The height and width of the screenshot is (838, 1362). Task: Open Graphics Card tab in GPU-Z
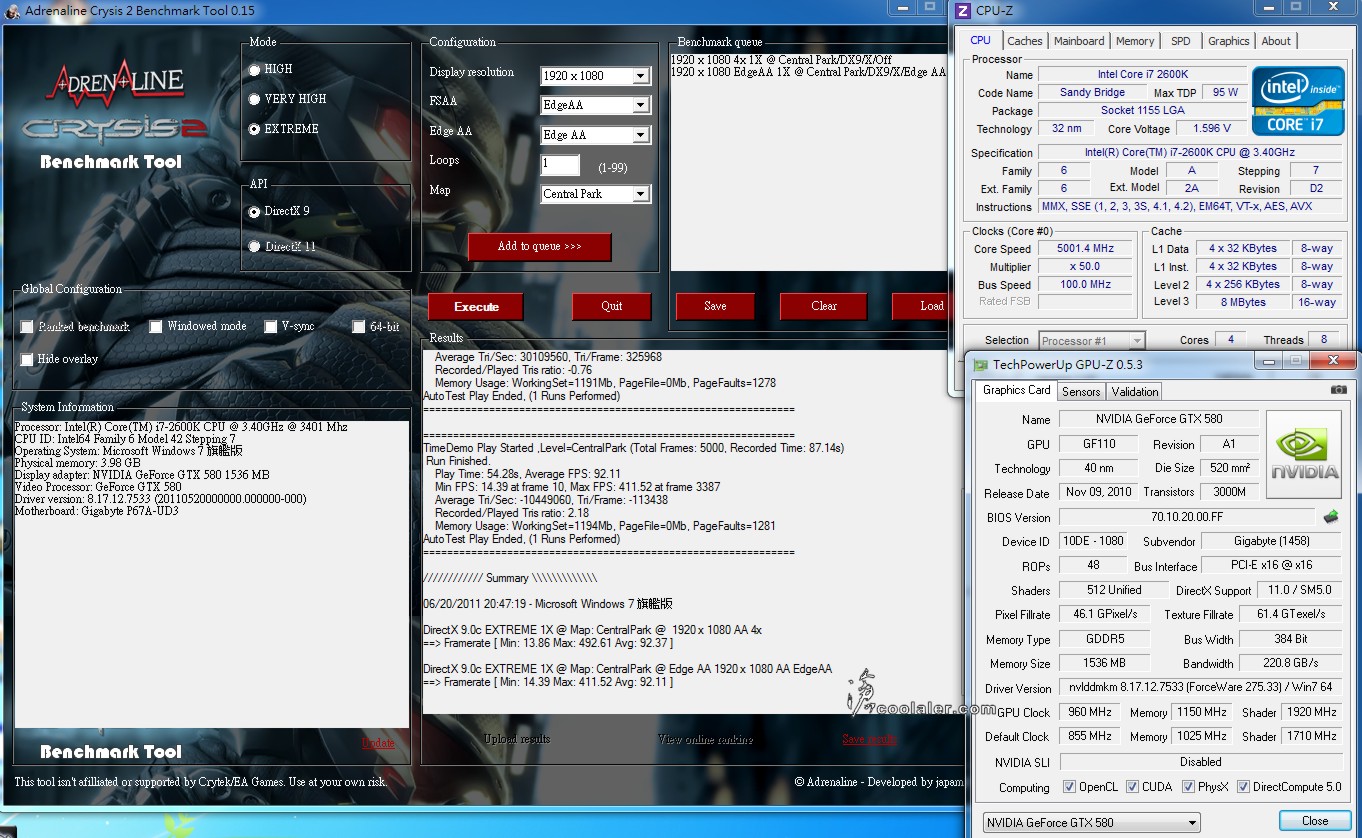(1017, 390)
